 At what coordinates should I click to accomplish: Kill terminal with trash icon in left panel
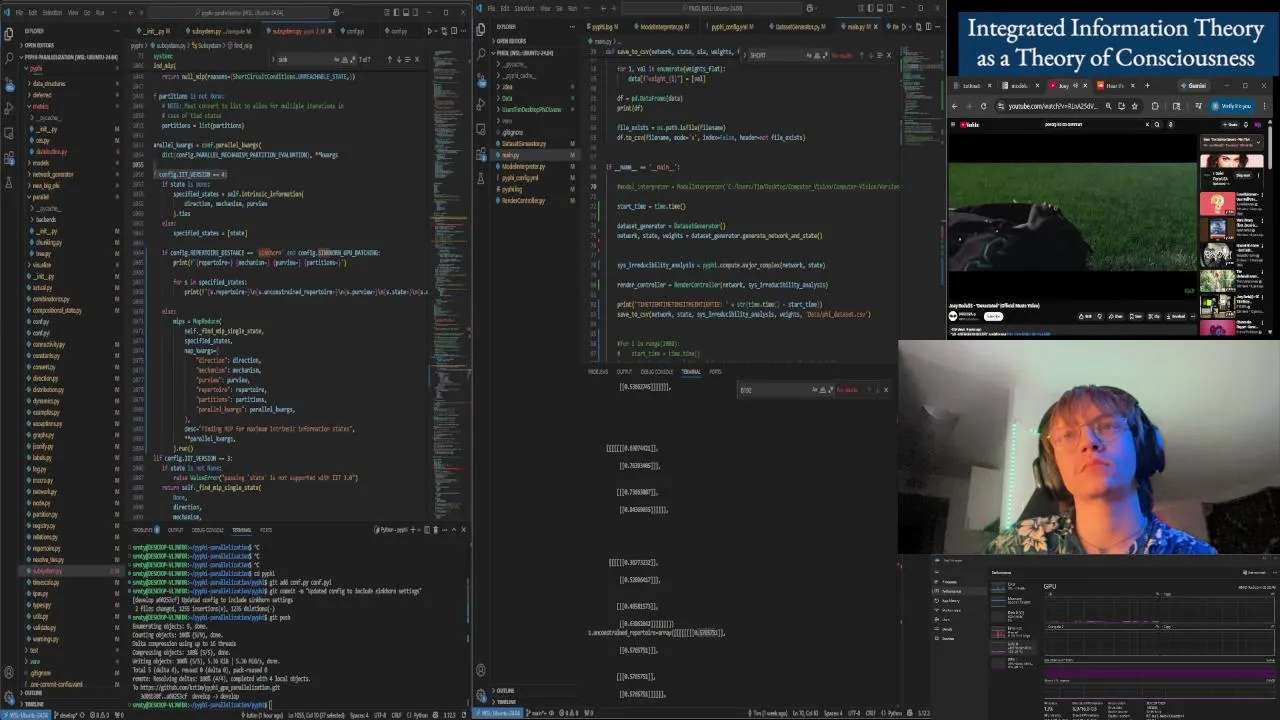[437, 529]
